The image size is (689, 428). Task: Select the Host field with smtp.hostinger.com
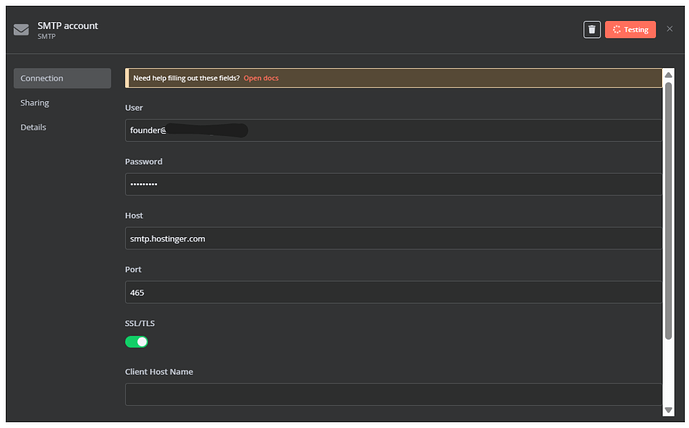pos(393,239)
